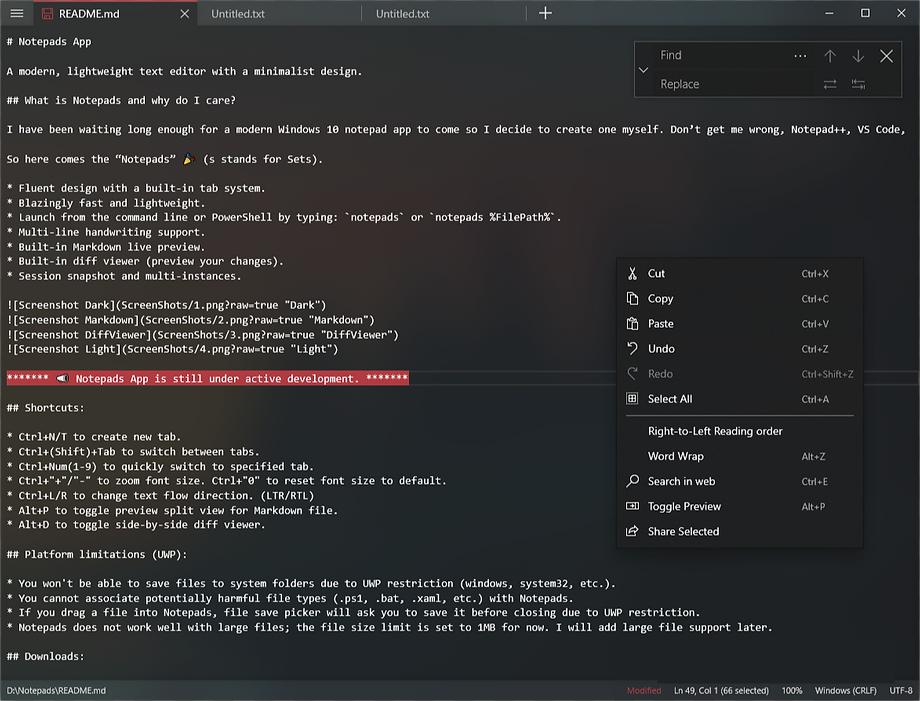Click the Replace All icon in Find bar
This screenshot has height=701, width=920.
point(858,84)
